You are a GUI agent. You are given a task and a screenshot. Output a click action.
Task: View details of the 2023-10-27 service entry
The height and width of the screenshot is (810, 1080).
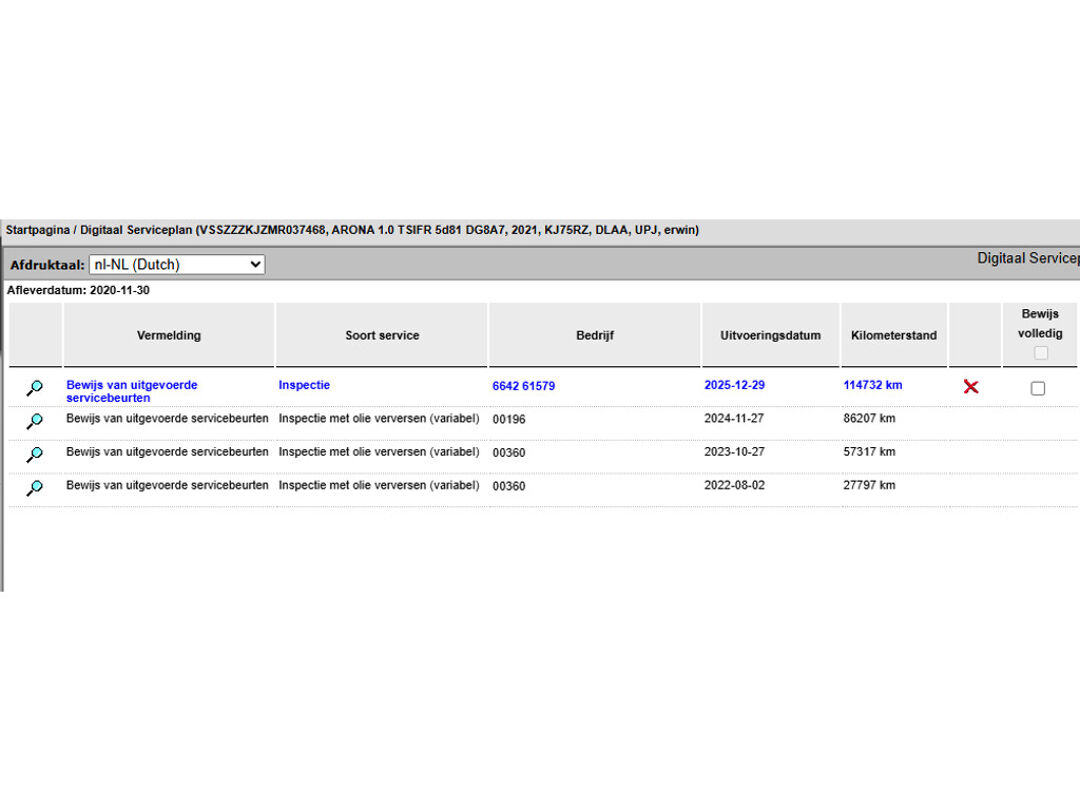coord(35,454)
